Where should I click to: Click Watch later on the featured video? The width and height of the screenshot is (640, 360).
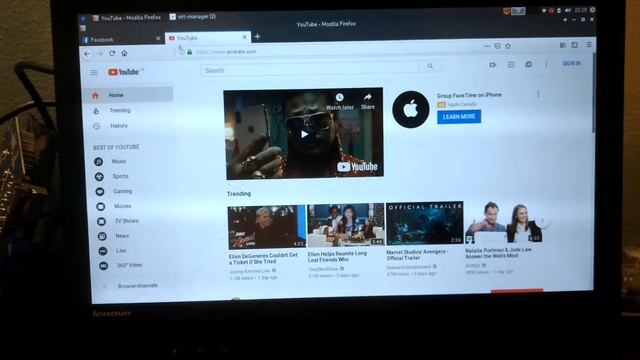pyautogui.click(x=340, y=101)
